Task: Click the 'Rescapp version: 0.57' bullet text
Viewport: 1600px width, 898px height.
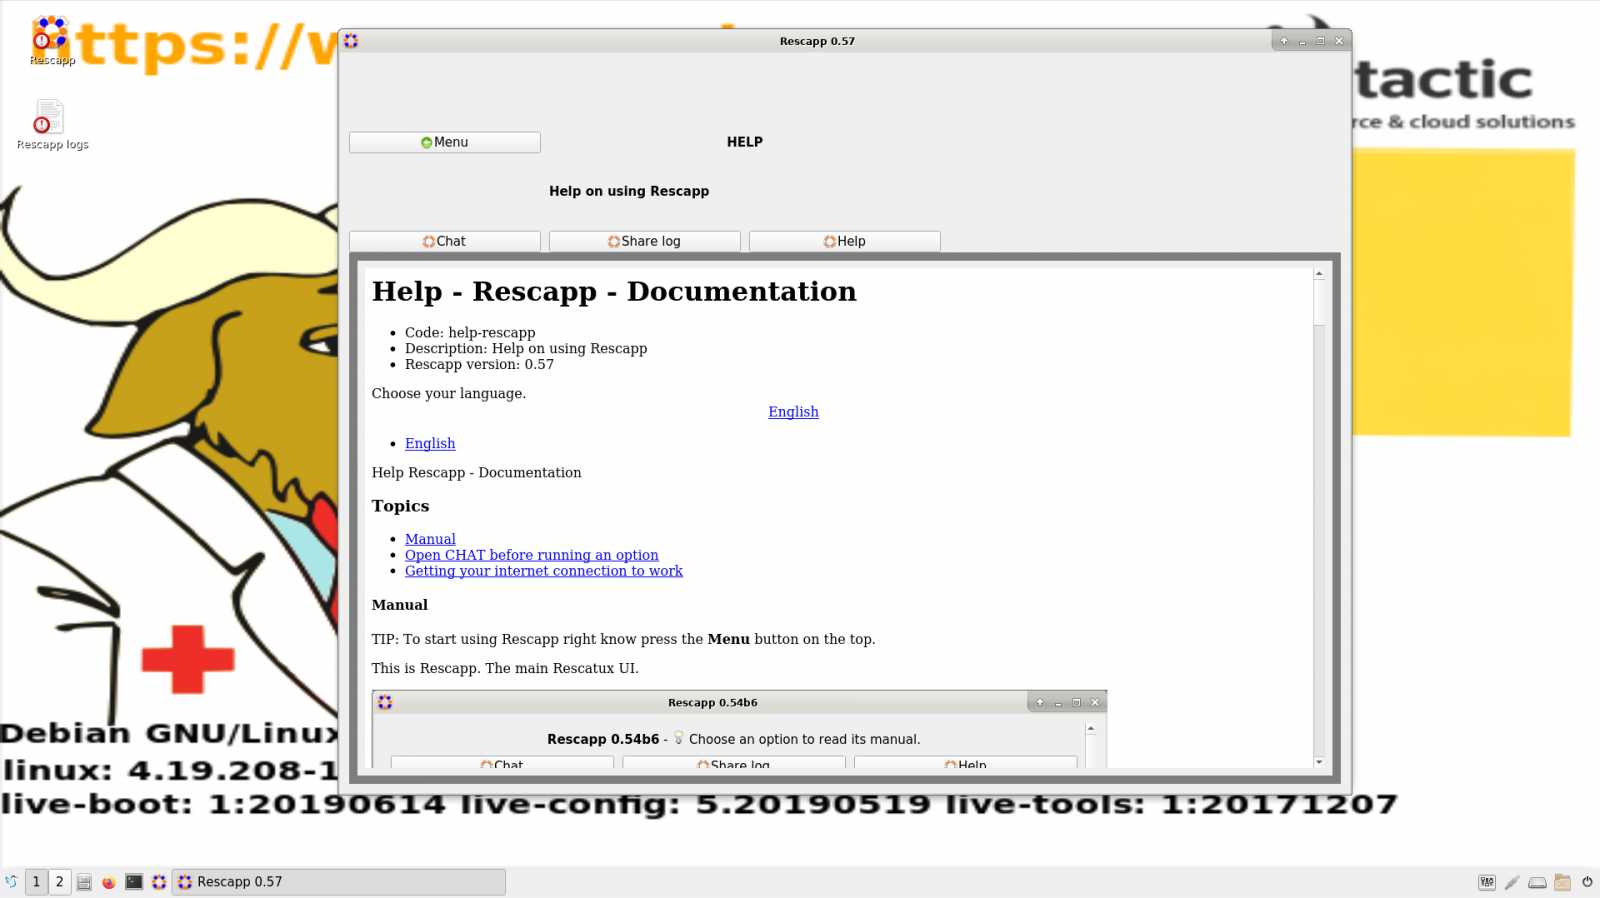Action: tap(479, 365)
